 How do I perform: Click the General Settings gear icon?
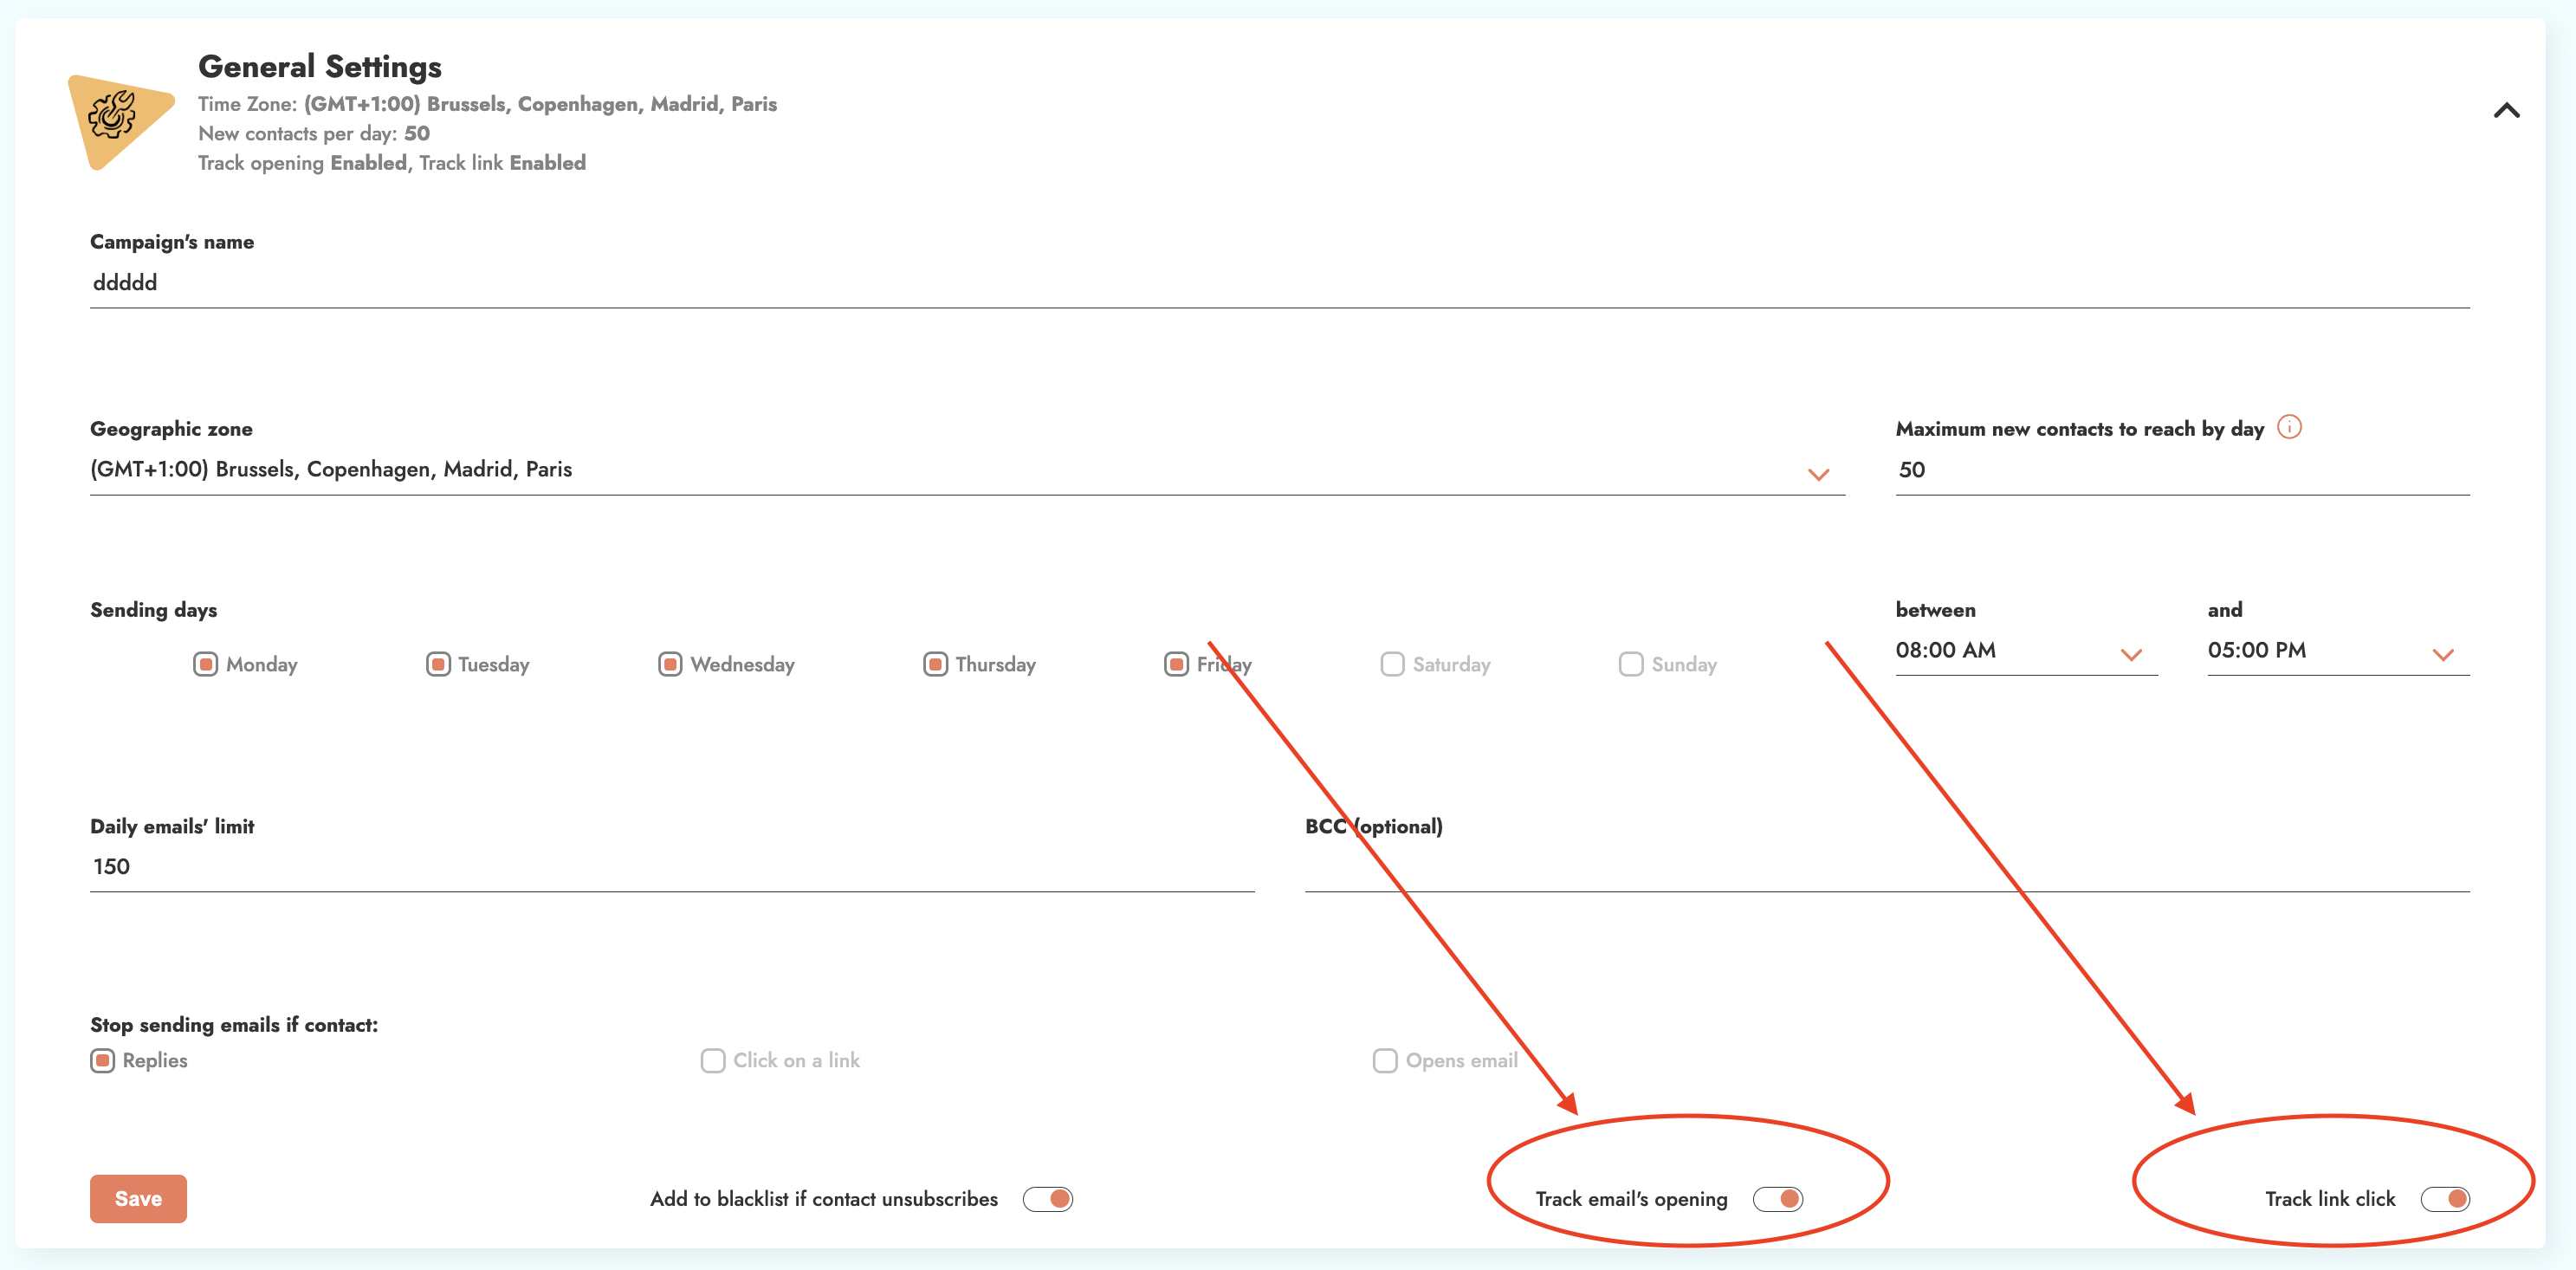pos(113,116)
